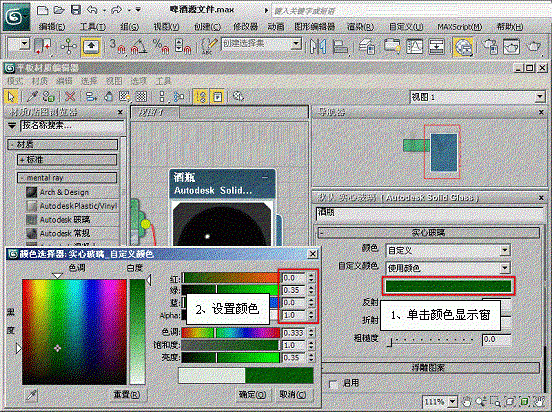Open the 渲染(R) menu
Viewport: 552px width, 412px height.
tap(360, 27)
